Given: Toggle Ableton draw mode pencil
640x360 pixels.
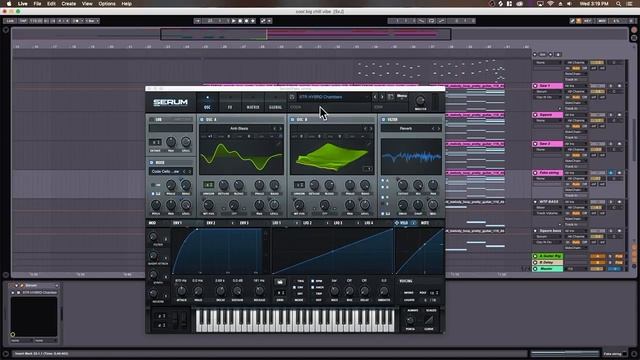Looking at the screenshot, I should click(x=572, y=21).
